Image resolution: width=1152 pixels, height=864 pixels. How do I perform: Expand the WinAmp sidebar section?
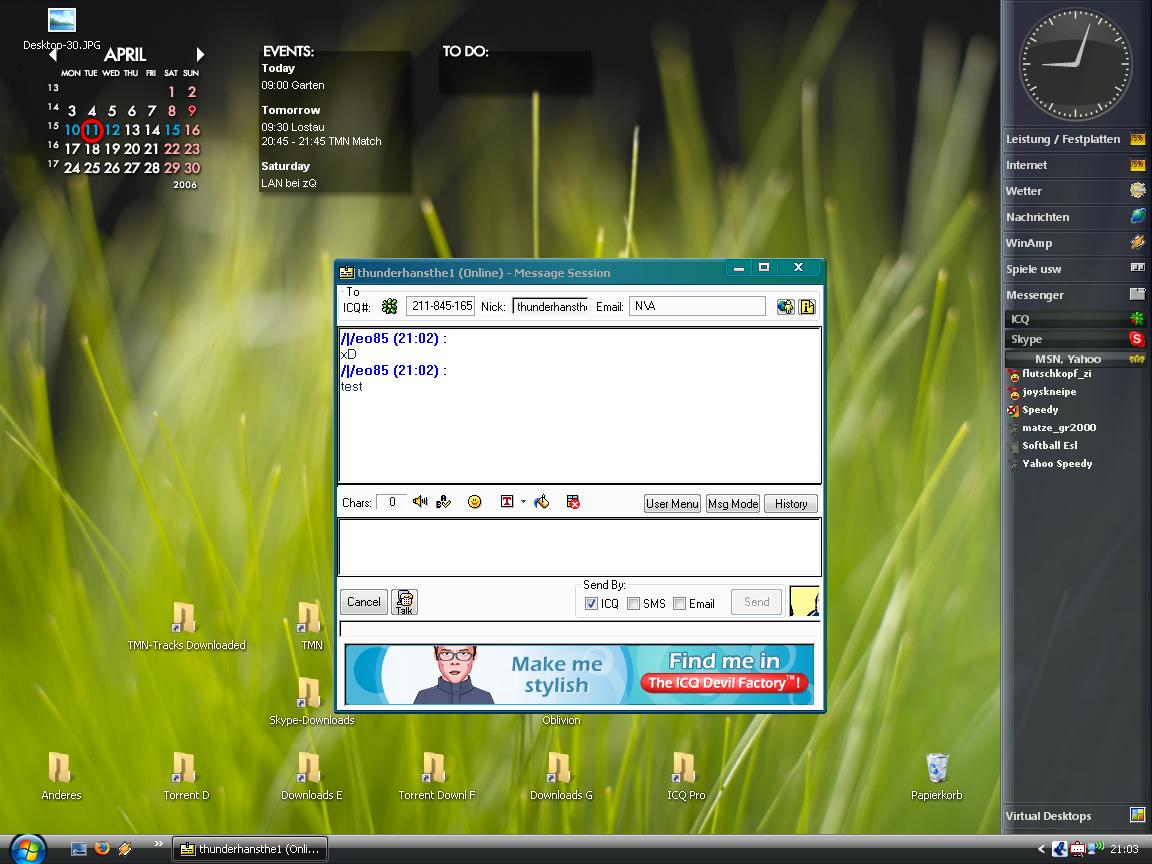[1075, 243]
